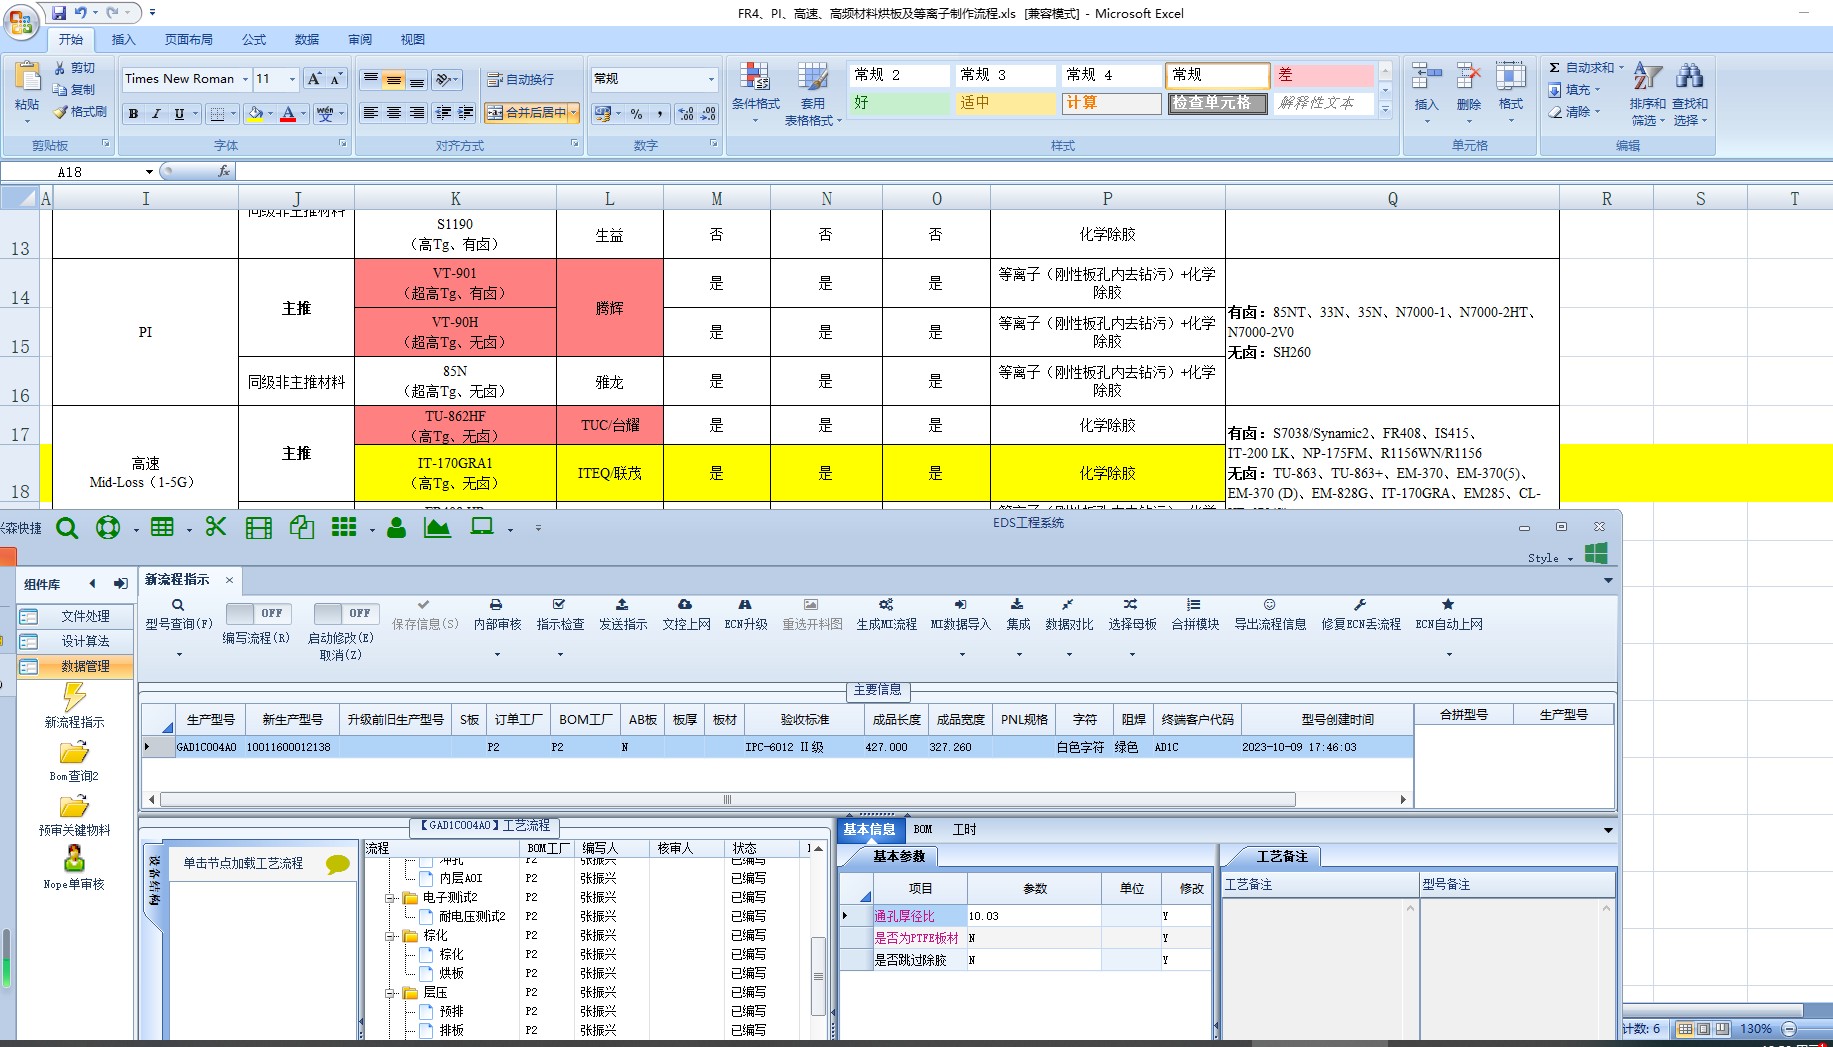1833x1047 pixels.
Task: Toggle the middle vertical align button
Action: pyautogui.click(x=394, y=80)
